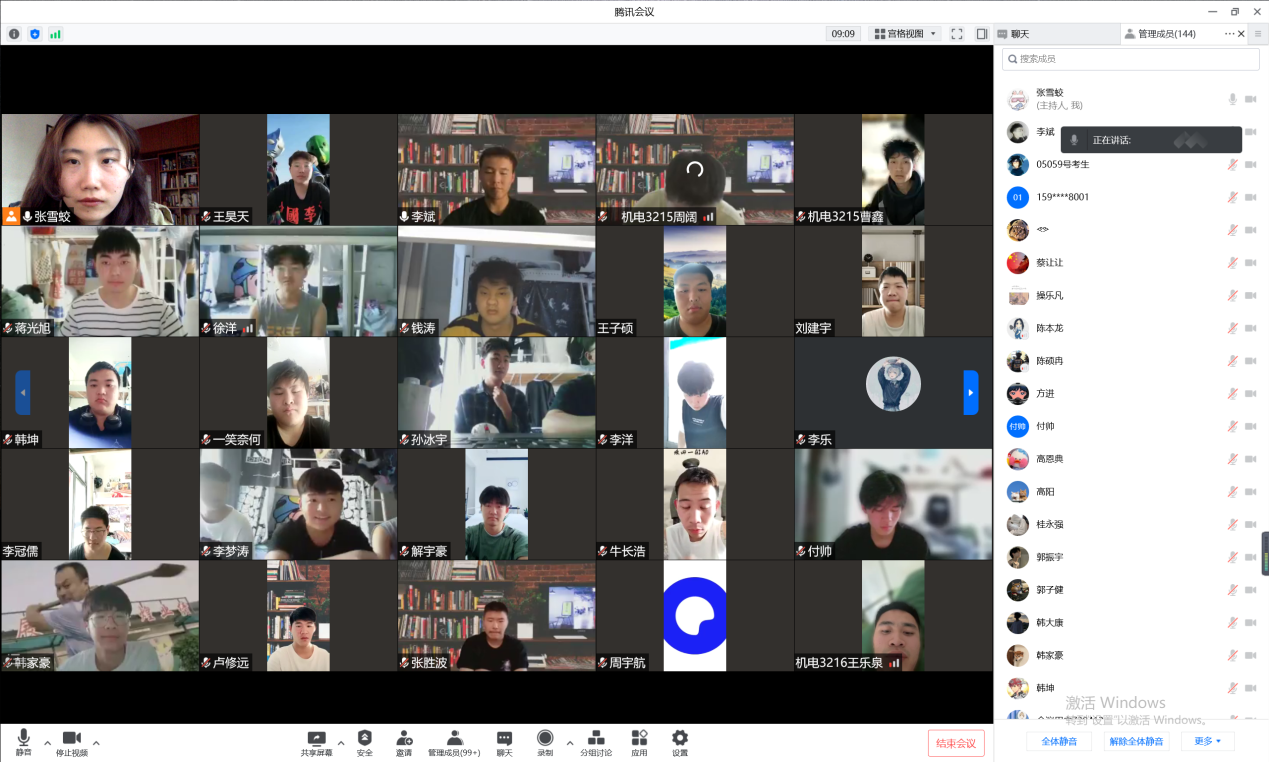Select member 郭振宇 in the list

pos(1131,558)
